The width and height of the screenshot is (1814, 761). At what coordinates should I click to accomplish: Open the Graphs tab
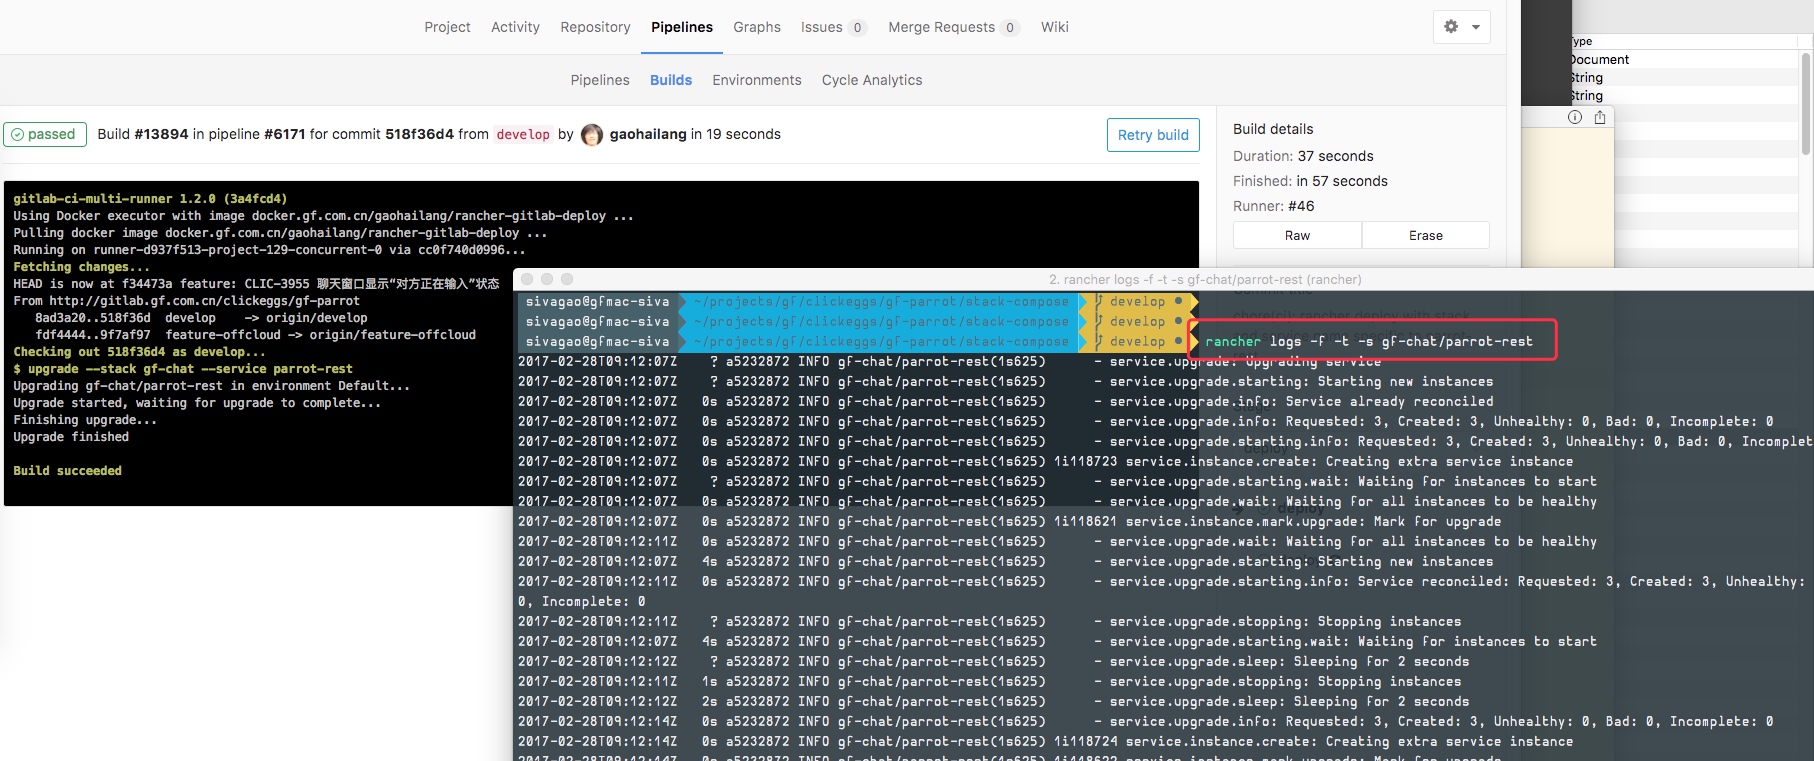757,27
